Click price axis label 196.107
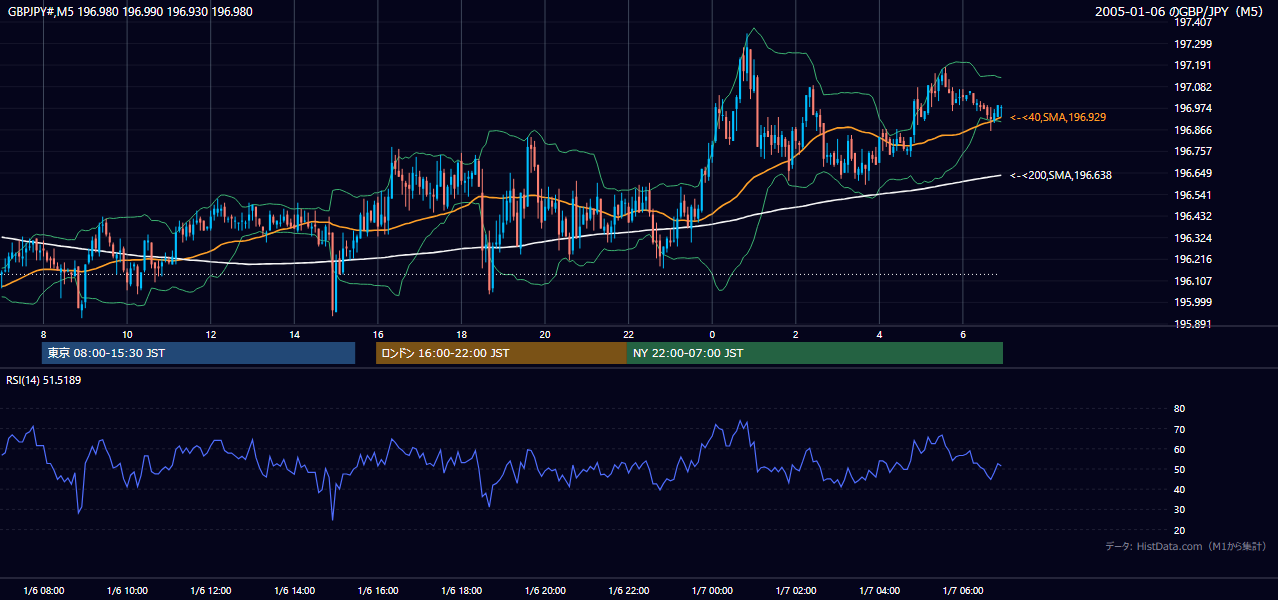 pos(1194,281)
